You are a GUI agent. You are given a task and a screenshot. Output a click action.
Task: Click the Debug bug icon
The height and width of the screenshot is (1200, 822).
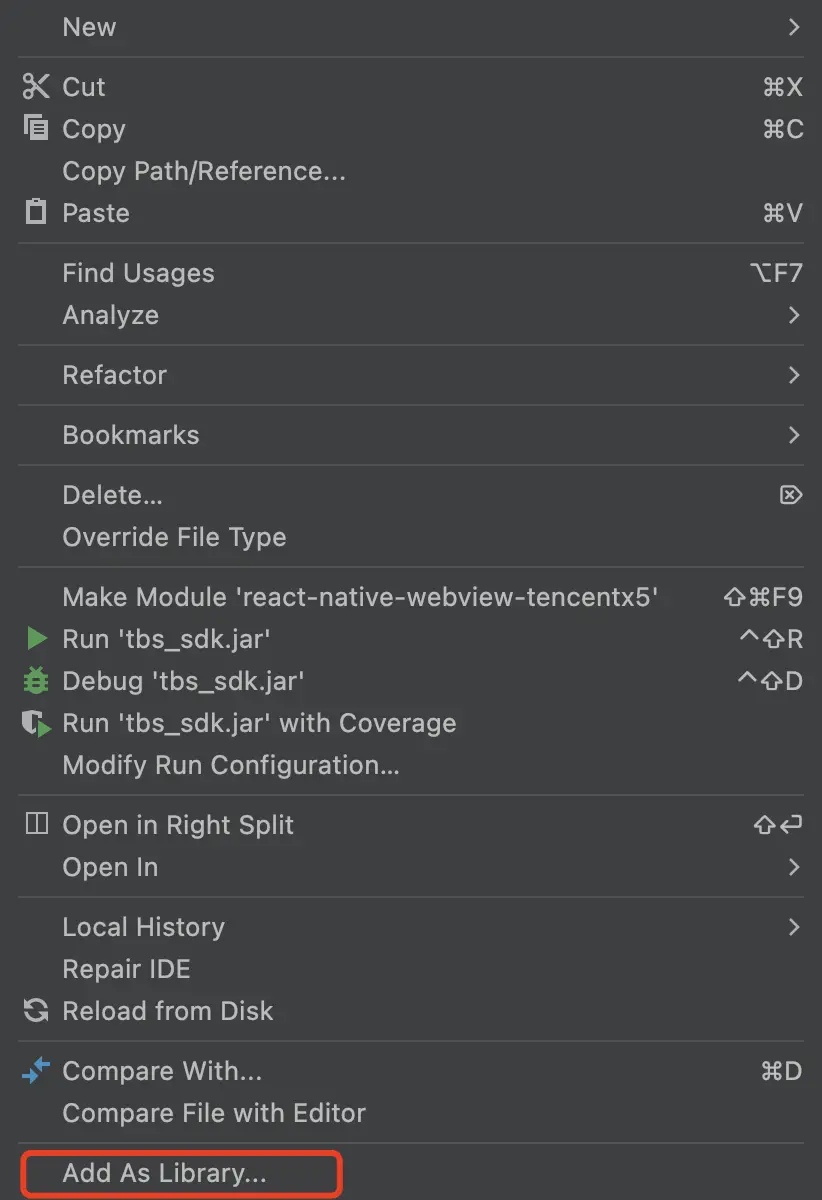[x=36, y=681]
